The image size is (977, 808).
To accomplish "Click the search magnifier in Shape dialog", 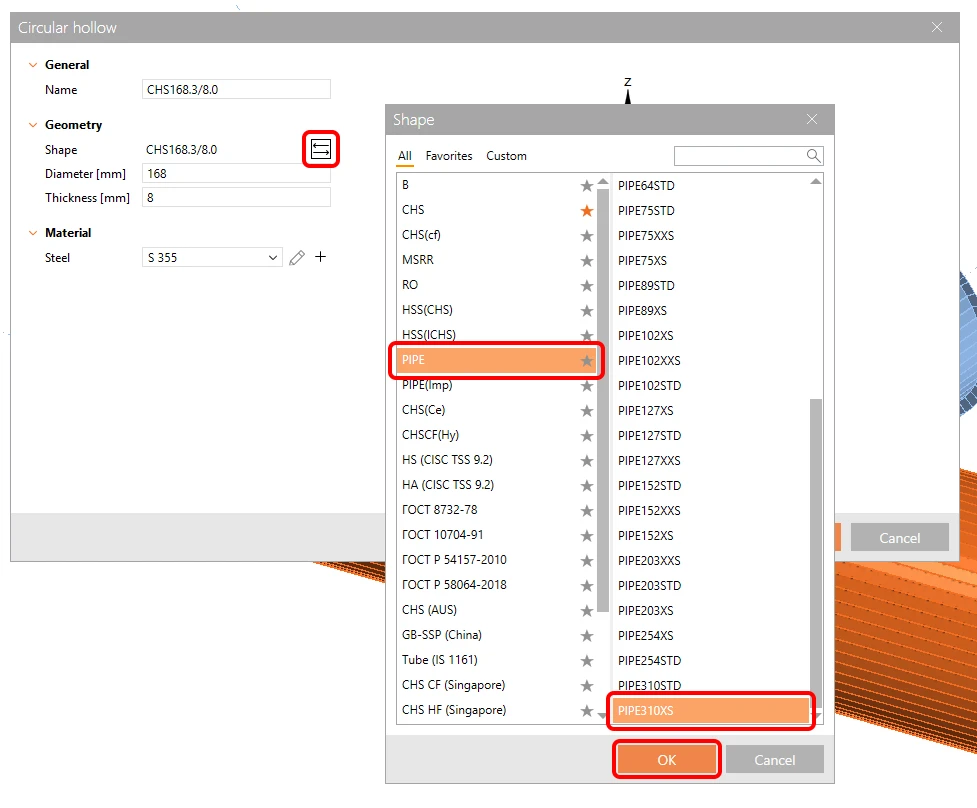I will click(x=813, y=155).
